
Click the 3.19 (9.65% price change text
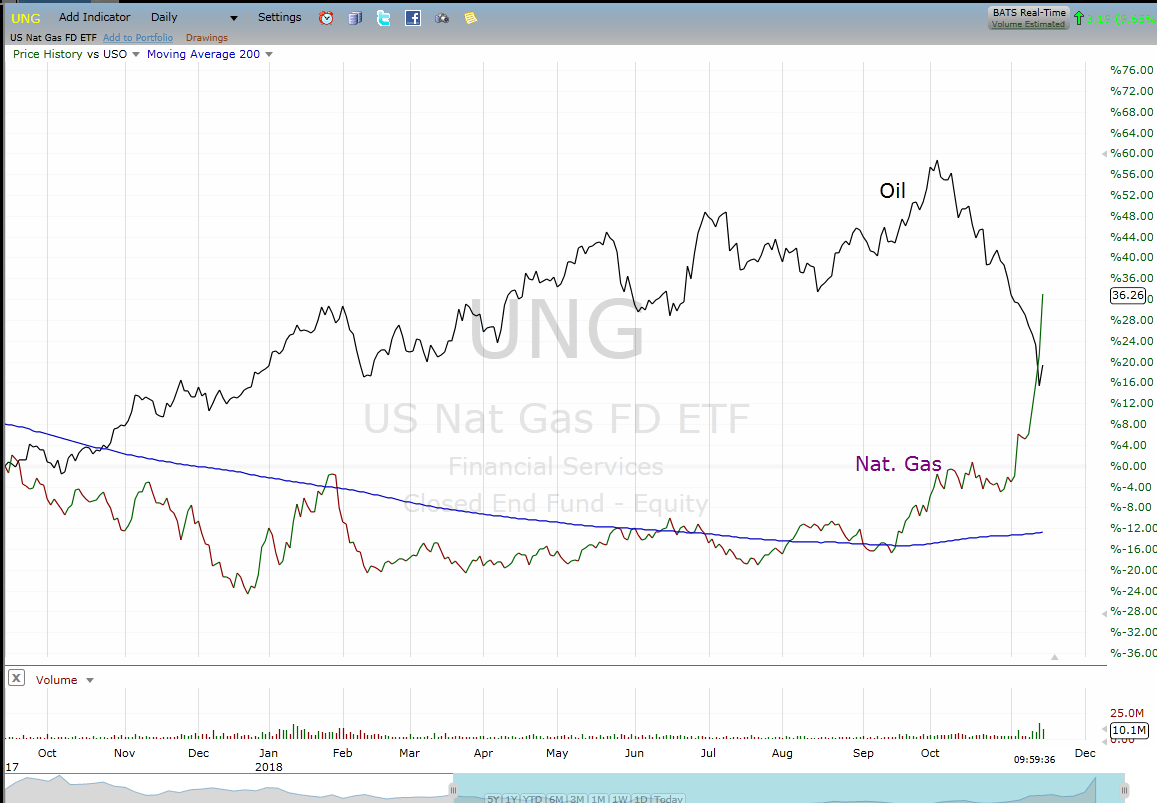1122,18
